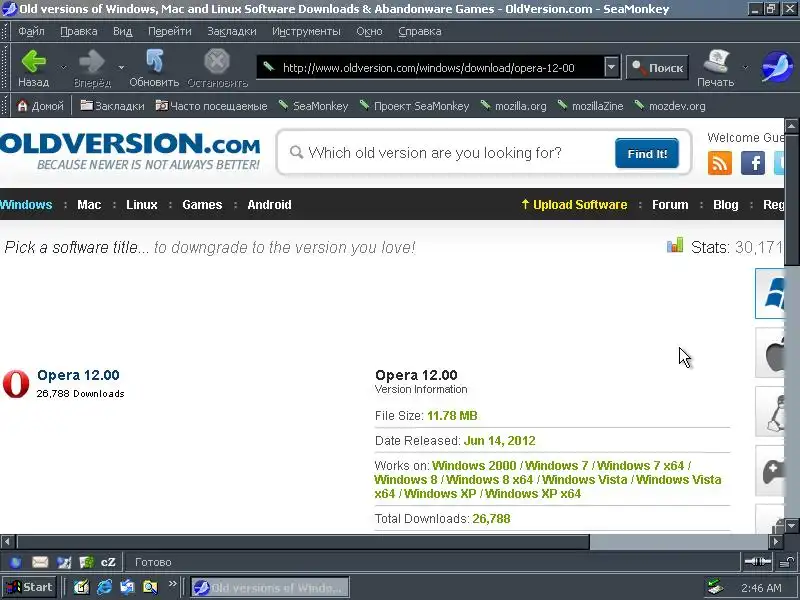Open the Opera 12.00 title link
Screen dimensions: 800x600
[x=78, y=375]
